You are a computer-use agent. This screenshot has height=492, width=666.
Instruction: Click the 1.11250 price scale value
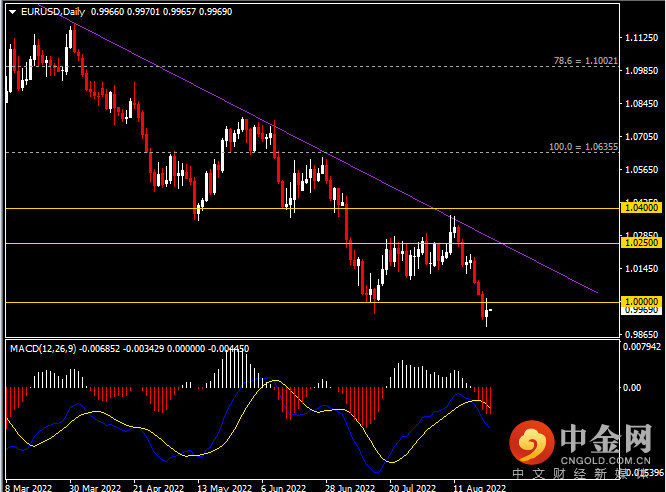[641, 38]
